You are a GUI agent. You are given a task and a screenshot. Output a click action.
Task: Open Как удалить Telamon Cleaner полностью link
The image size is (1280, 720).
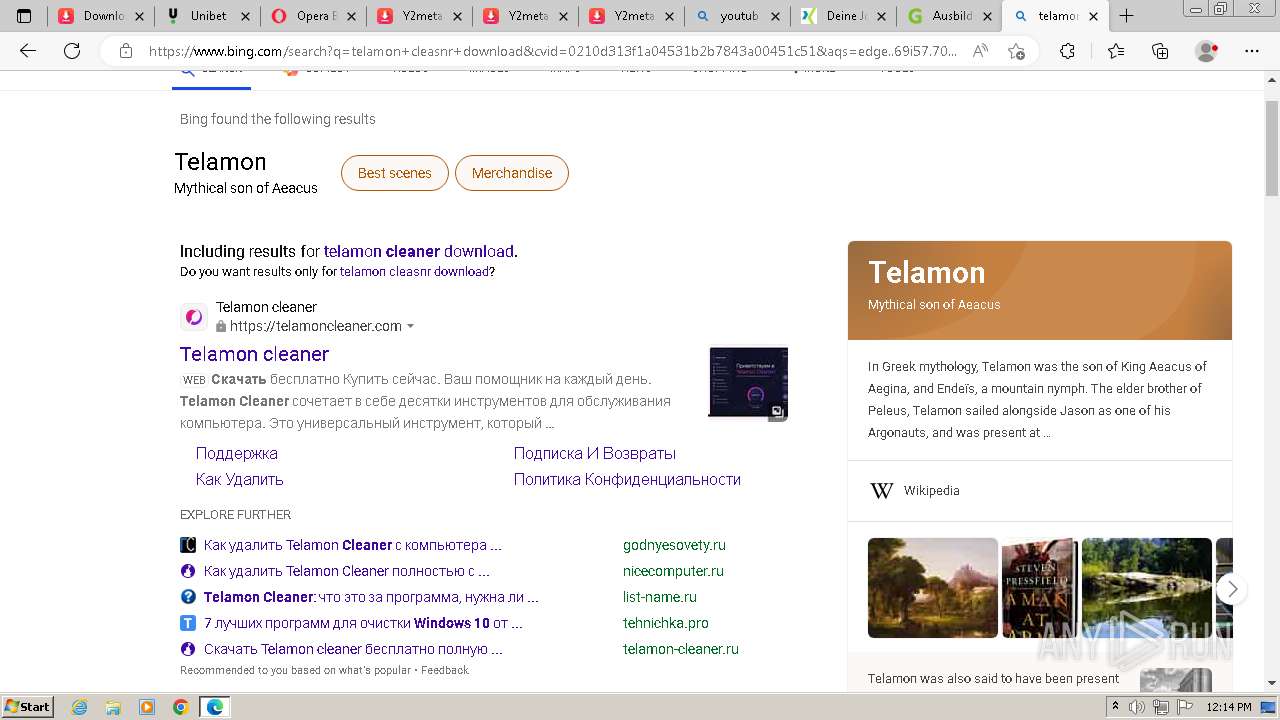347,571
